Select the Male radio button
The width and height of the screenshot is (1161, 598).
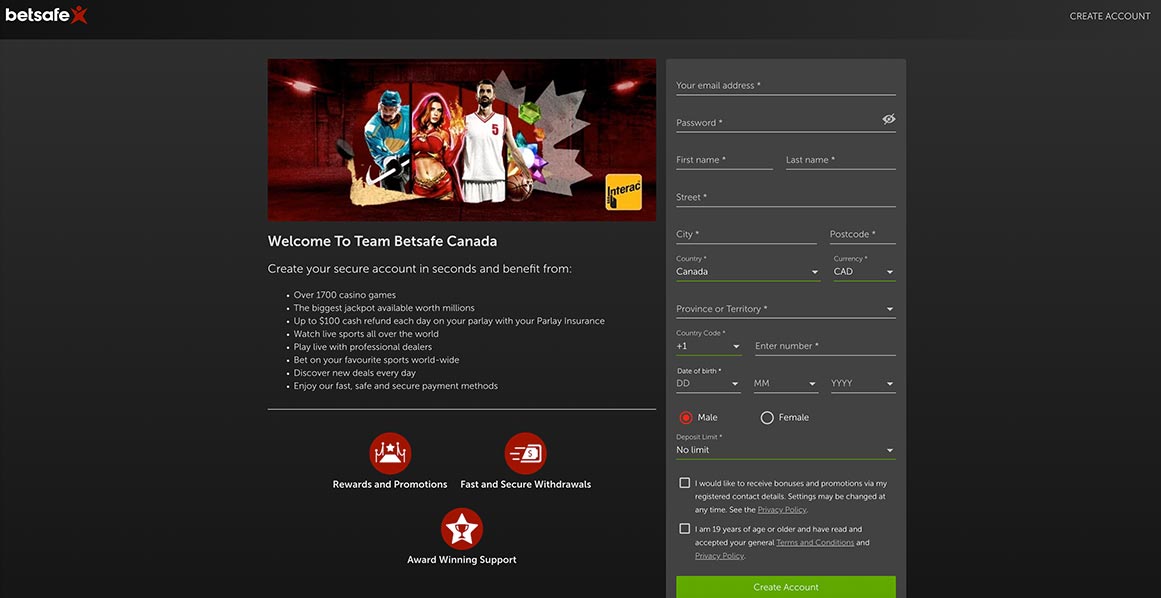686,417
